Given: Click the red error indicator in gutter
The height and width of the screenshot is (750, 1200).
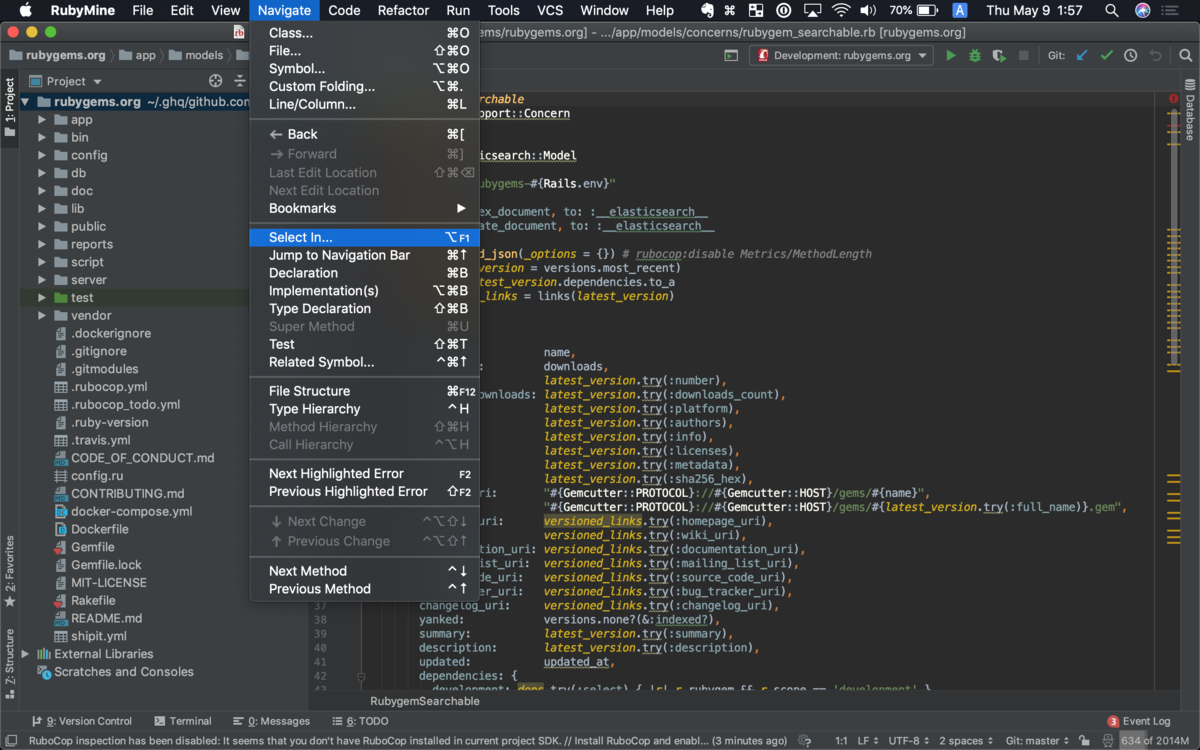Looking at the screenshot, I should tap(1174, 99).
